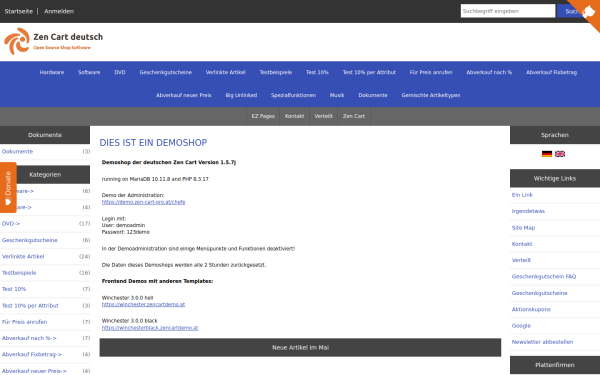
Task: Open the winchesterblack.zencartdemo.at link
Action: pyautogui.click(x=150, y=328)
